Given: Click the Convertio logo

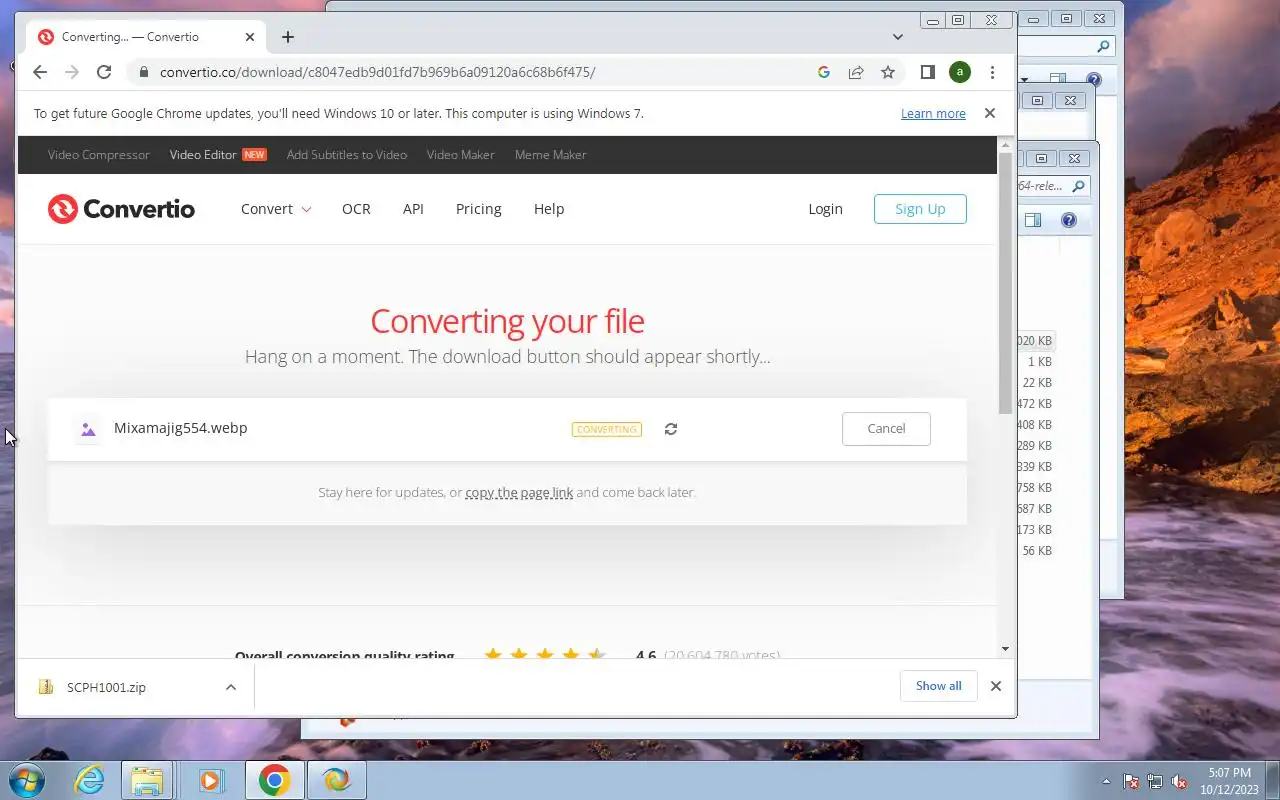Looking at the screenshot, I should [121, 209].
